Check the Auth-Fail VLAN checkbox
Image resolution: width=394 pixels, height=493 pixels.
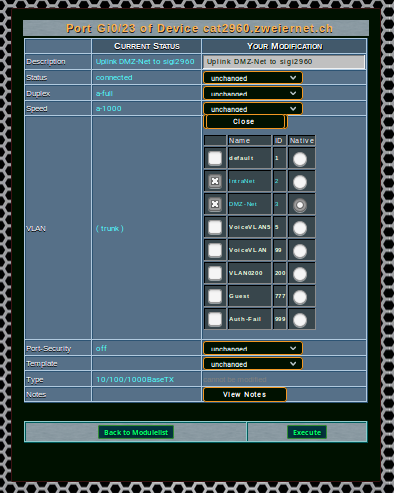point(215,319)
